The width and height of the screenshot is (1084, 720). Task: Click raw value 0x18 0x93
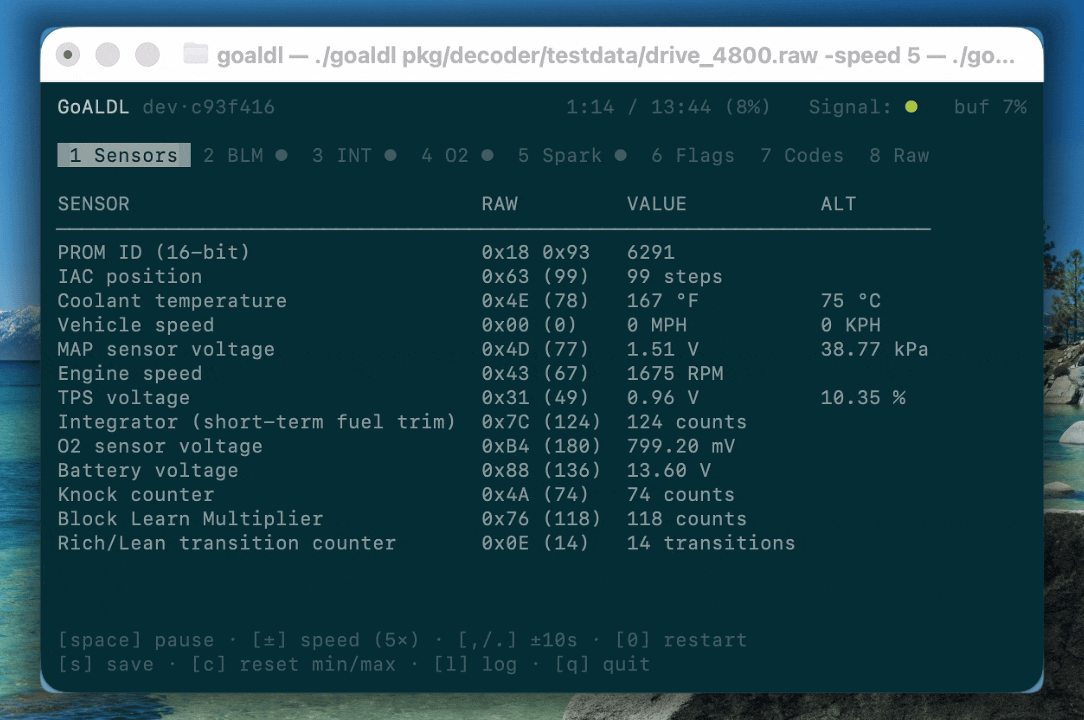pos(536,252)
